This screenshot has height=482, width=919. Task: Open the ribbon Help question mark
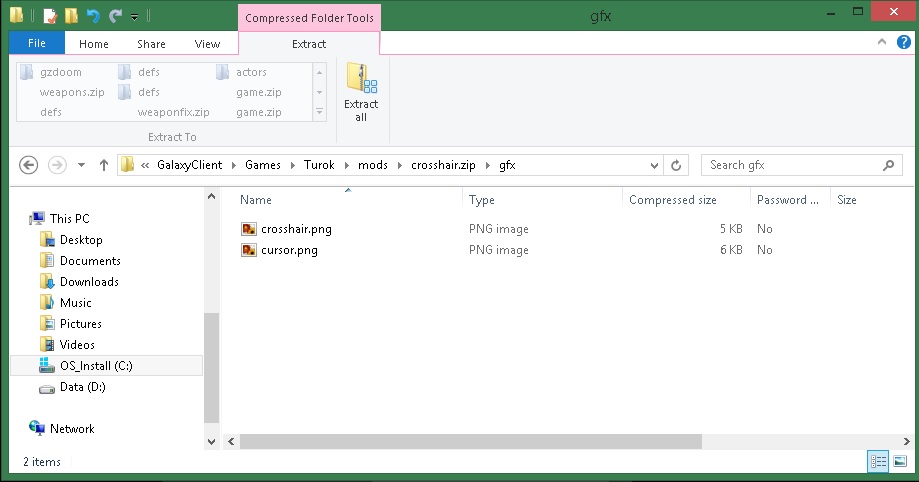point(903,43)
